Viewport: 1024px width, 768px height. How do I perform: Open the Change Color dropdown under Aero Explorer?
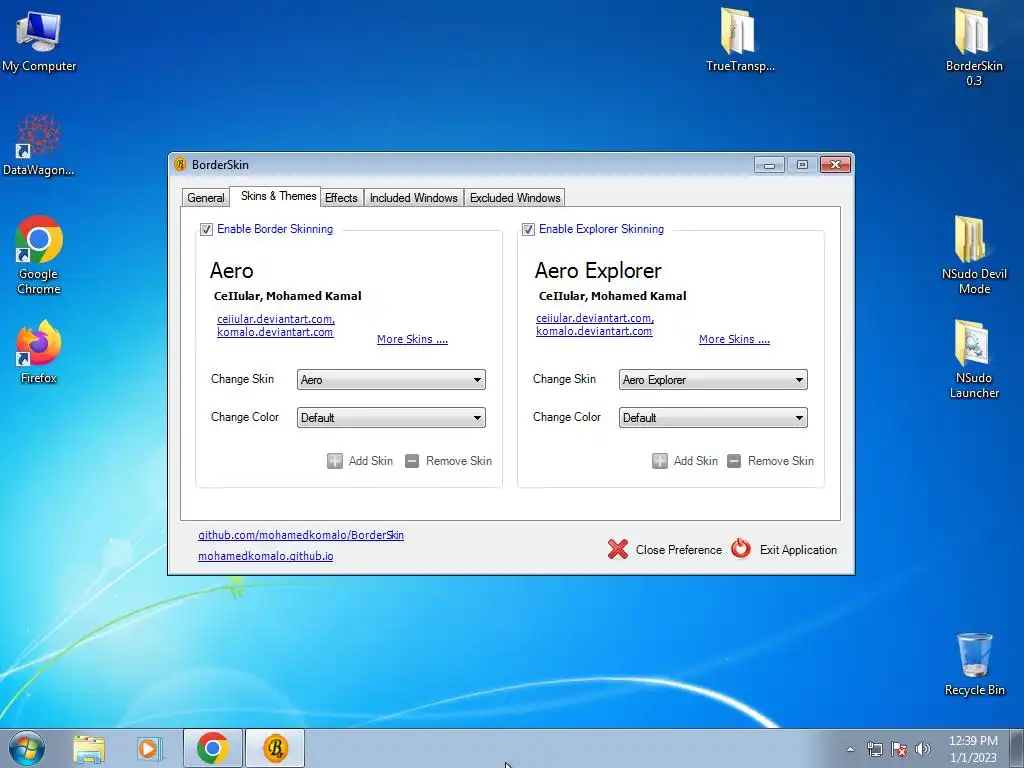coord(713,417)
